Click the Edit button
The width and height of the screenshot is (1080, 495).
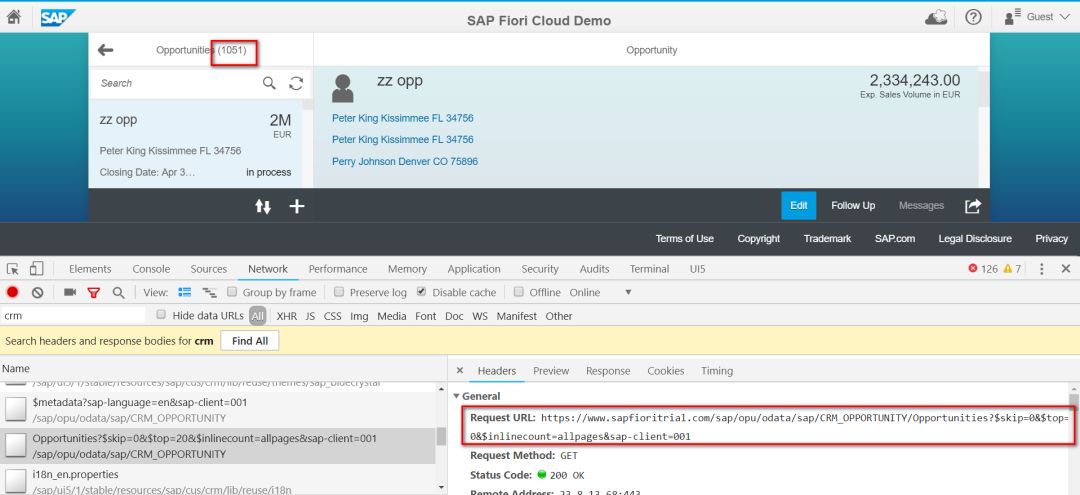(x=798, y=205)
